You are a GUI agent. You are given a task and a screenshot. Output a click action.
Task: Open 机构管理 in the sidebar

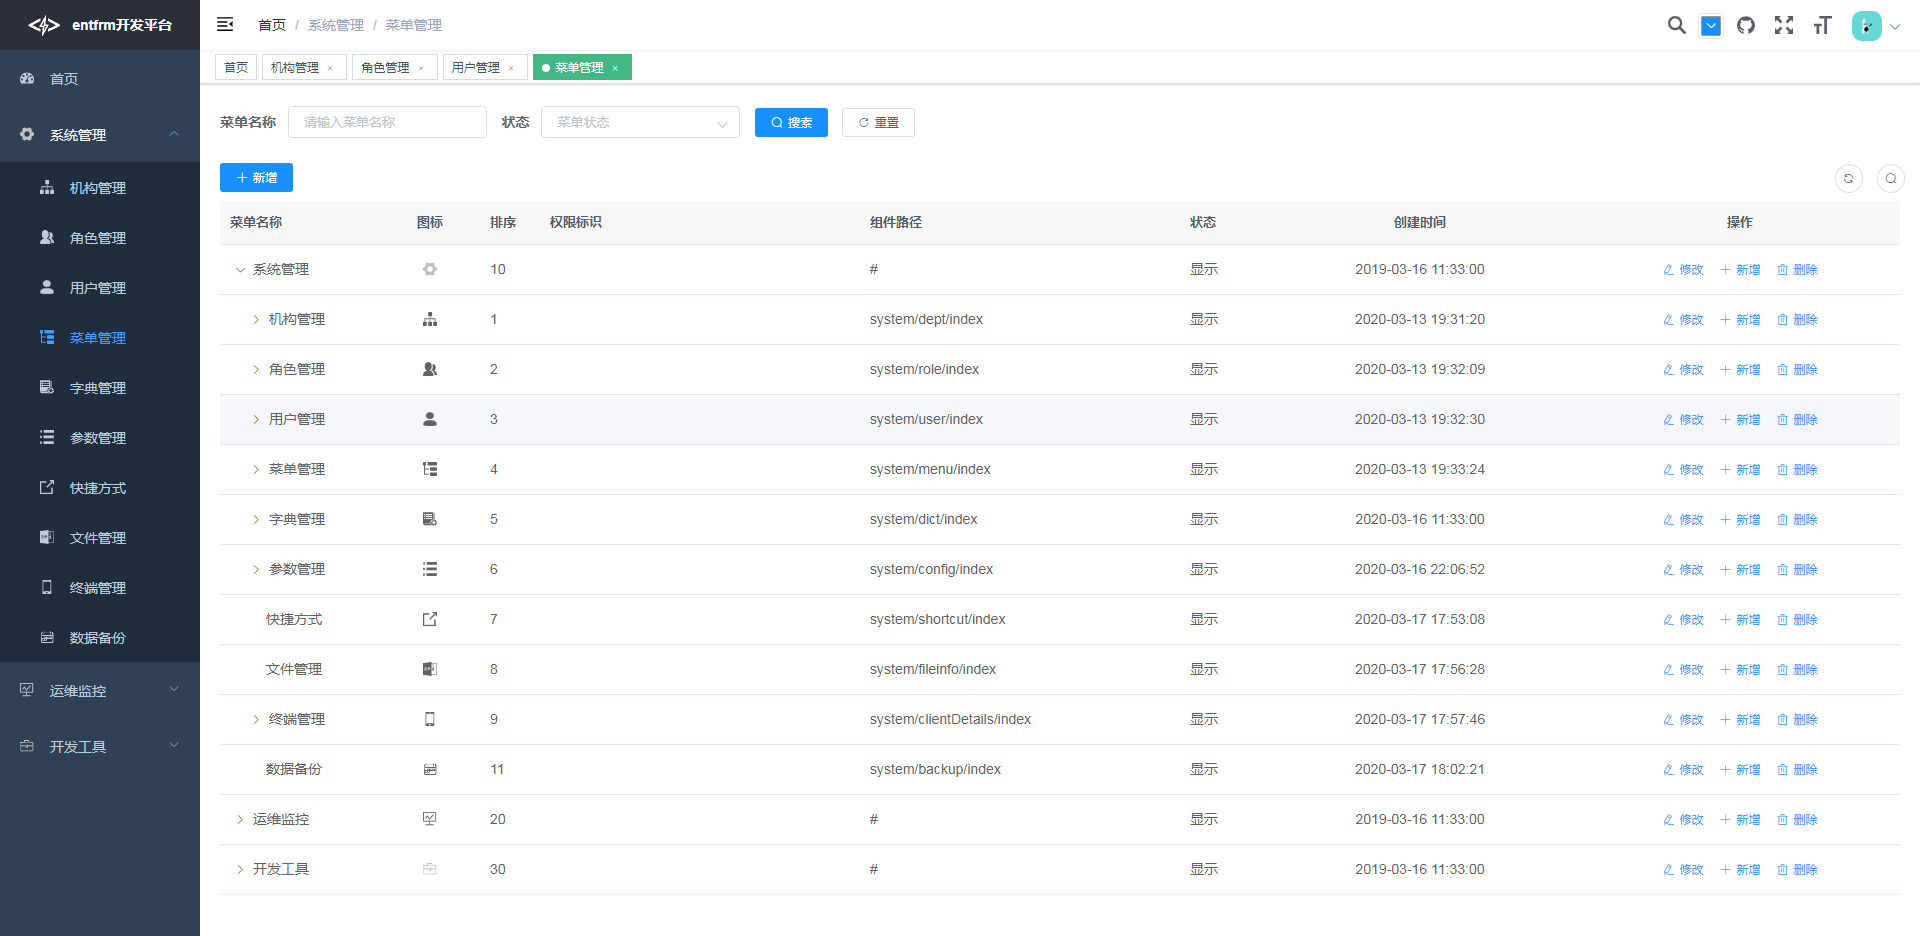point(100,188)
